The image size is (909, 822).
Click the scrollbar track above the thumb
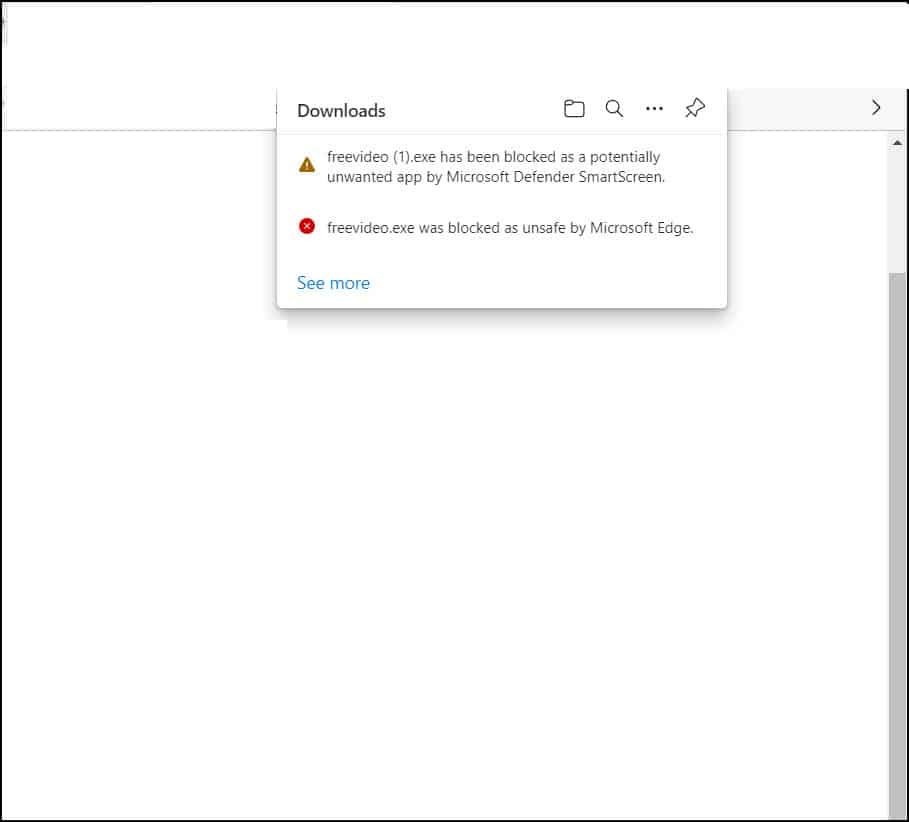(x=897, y=210)
